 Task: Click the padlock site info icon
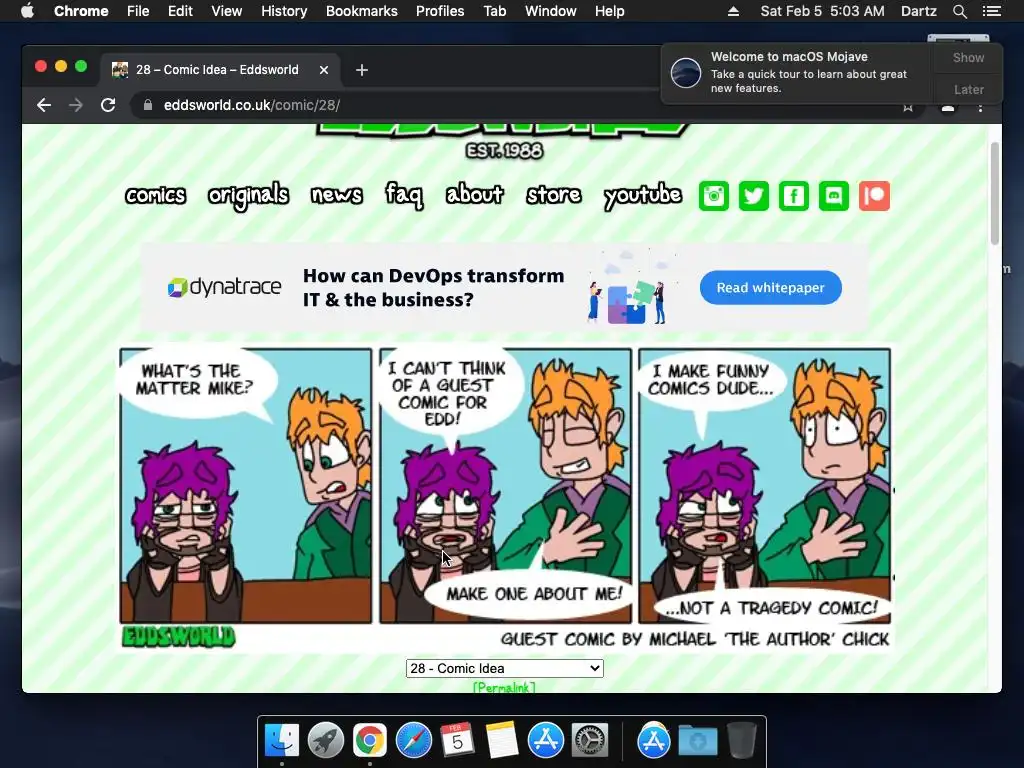click(x=148, y=105)
